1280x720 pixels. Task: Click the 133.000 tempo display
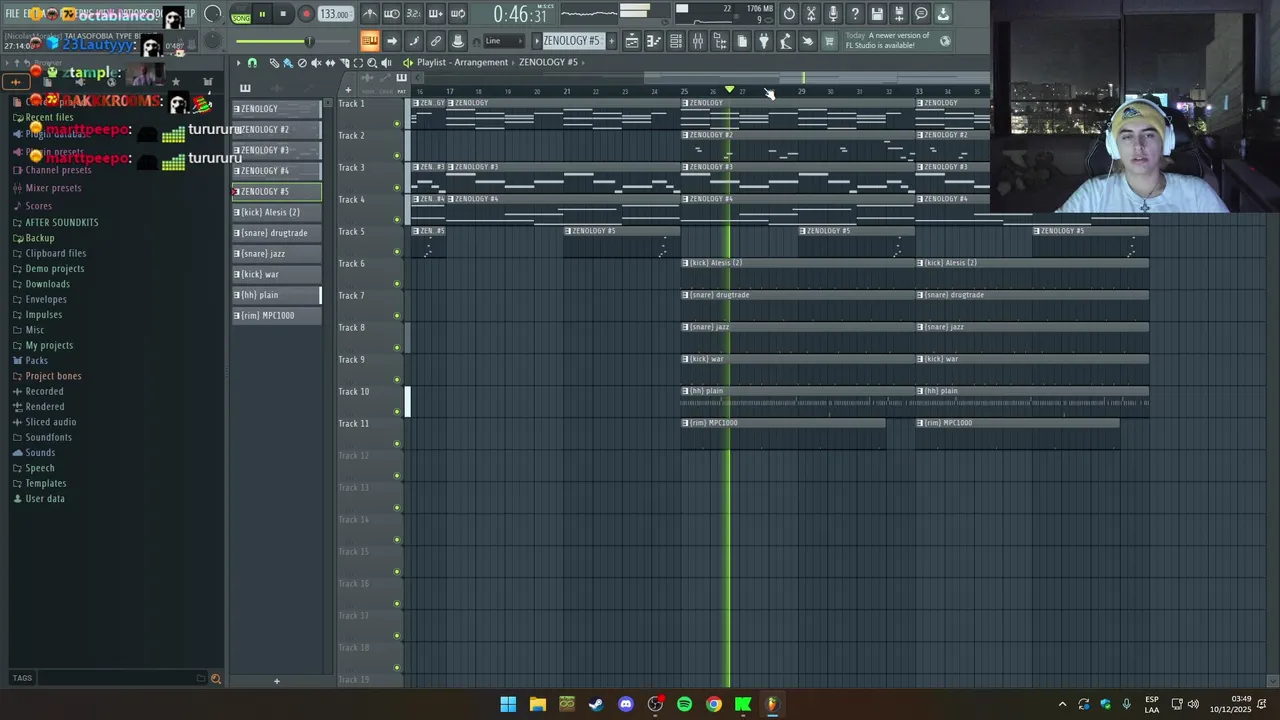[335, 15]
